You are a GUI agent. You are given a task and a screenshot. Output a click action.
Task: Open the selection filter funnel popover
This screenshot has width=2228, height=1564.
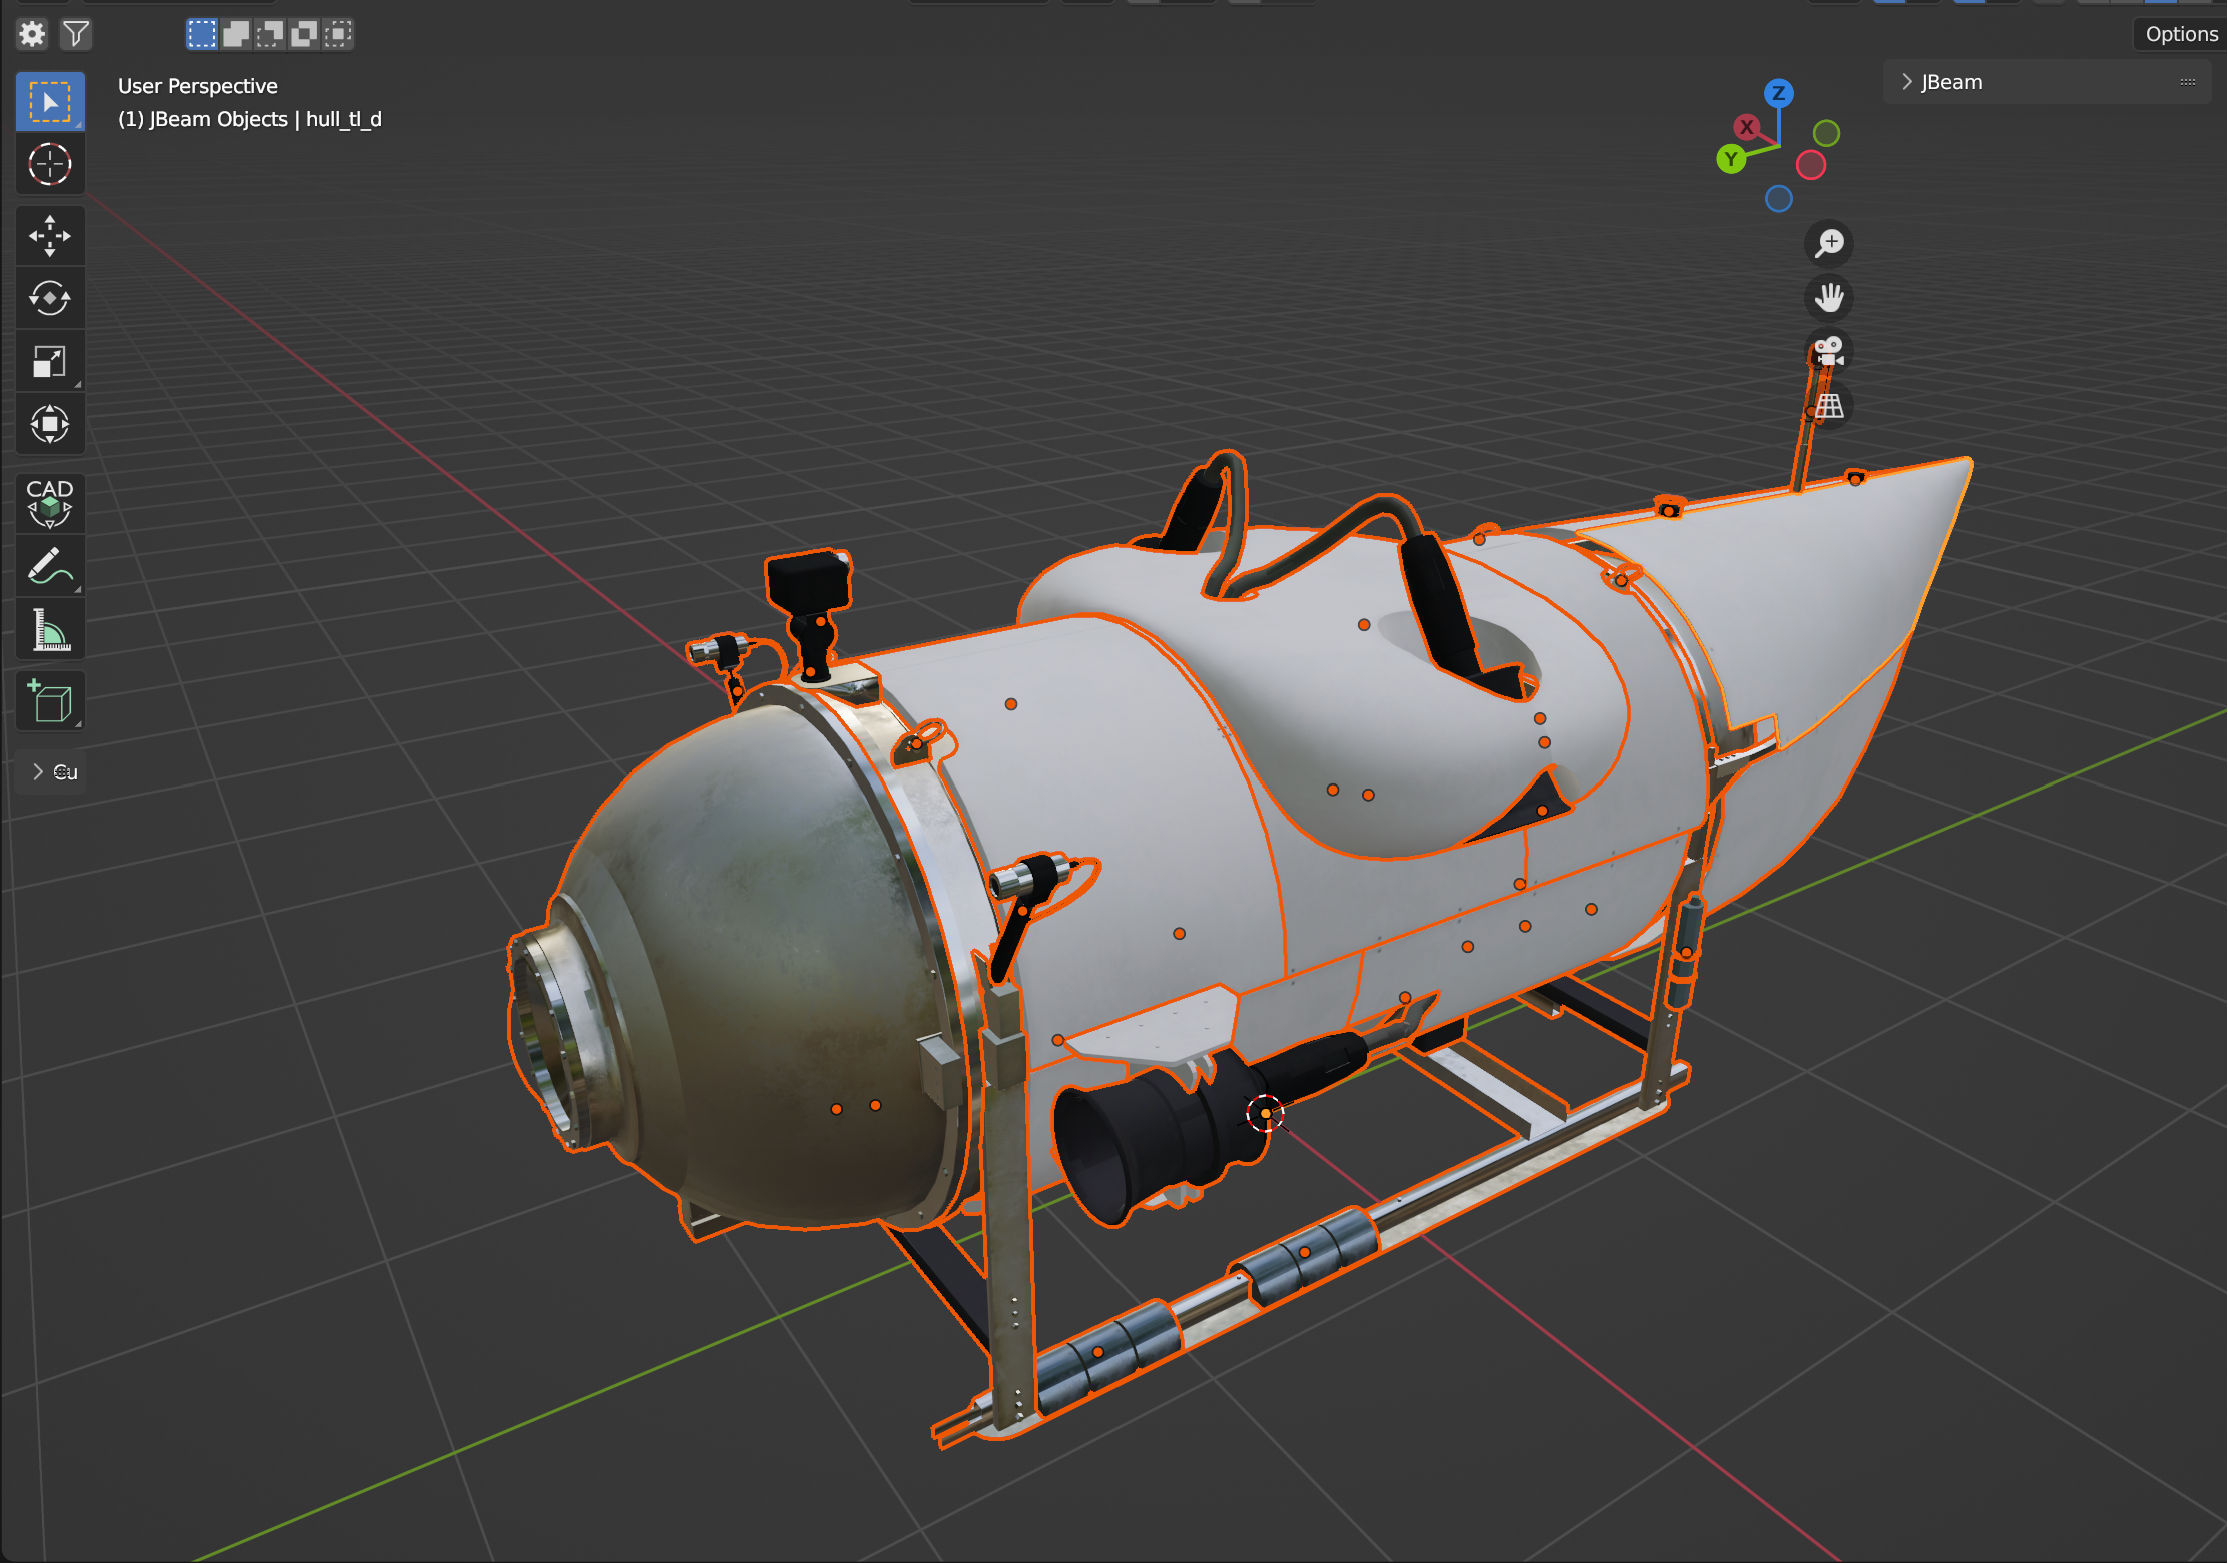76,34
